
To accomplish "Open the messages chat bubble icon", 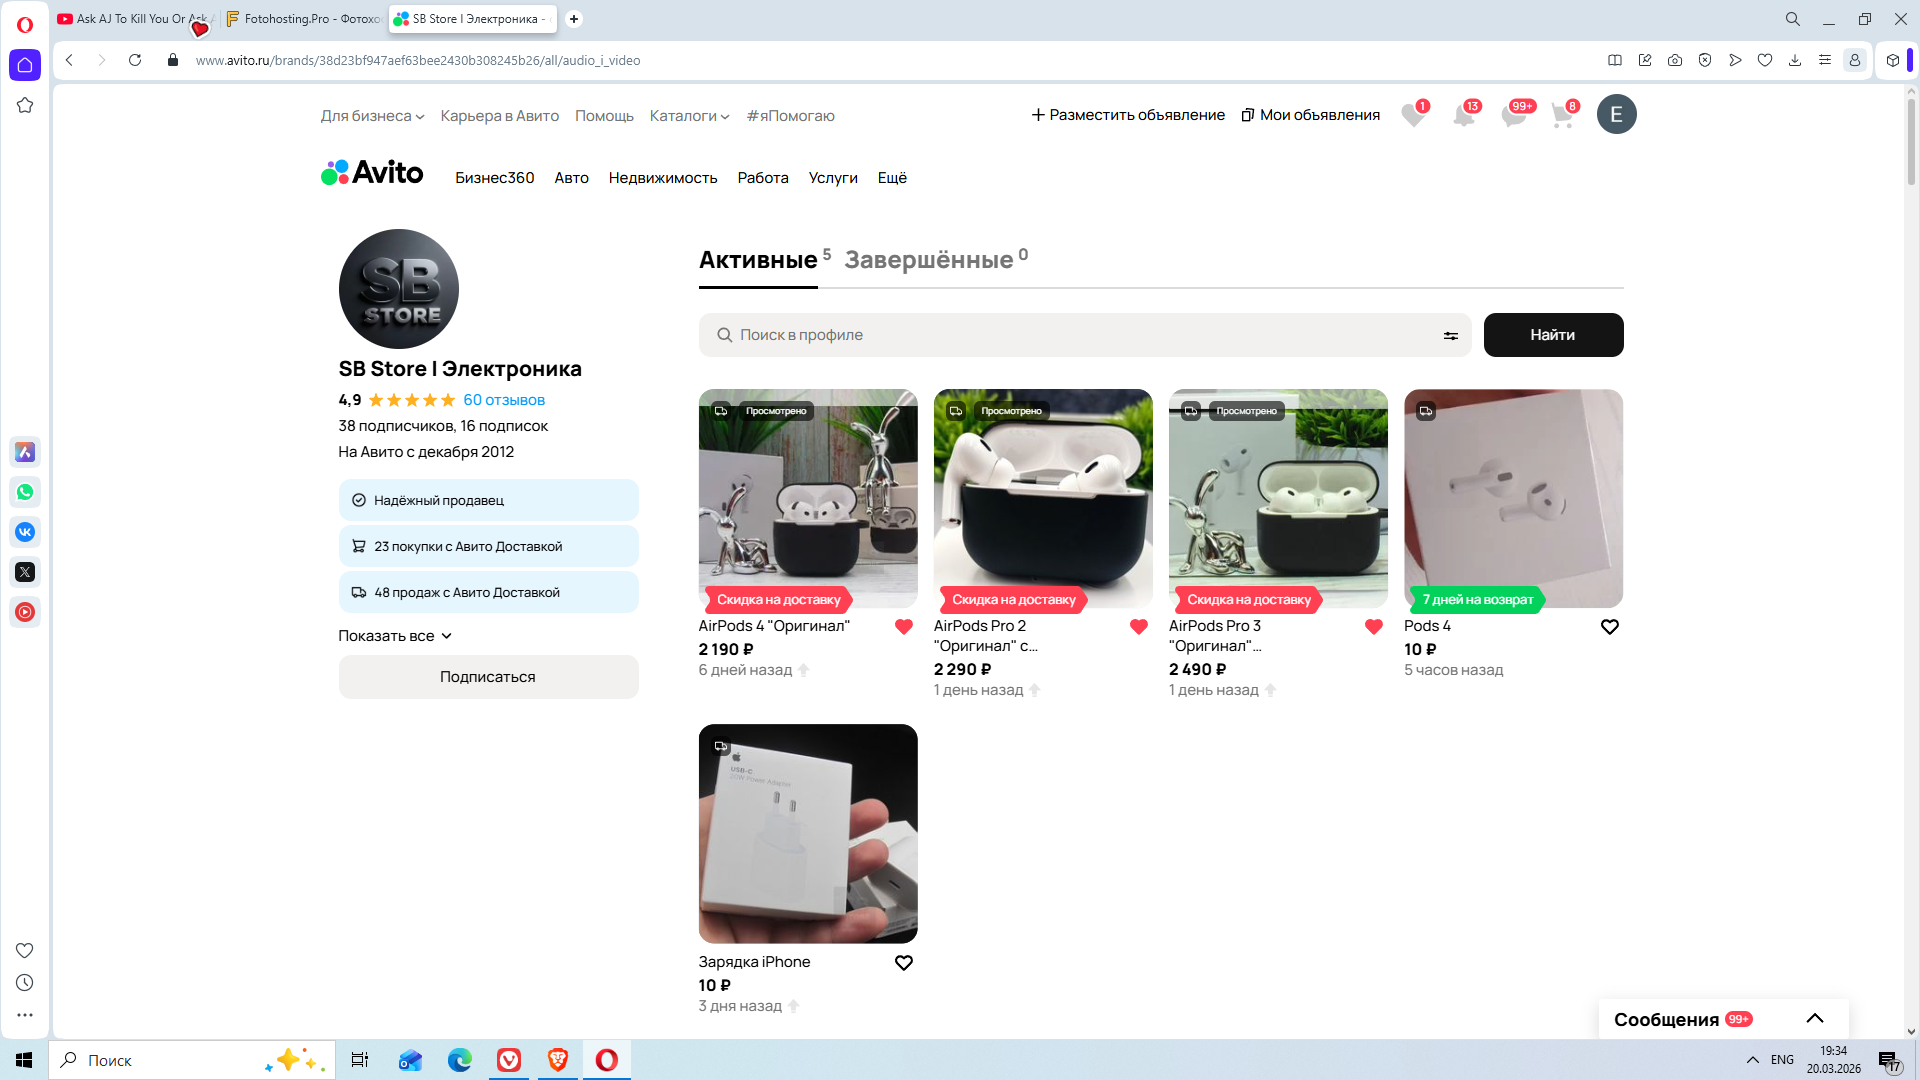I will click(x=1513, y=115).
